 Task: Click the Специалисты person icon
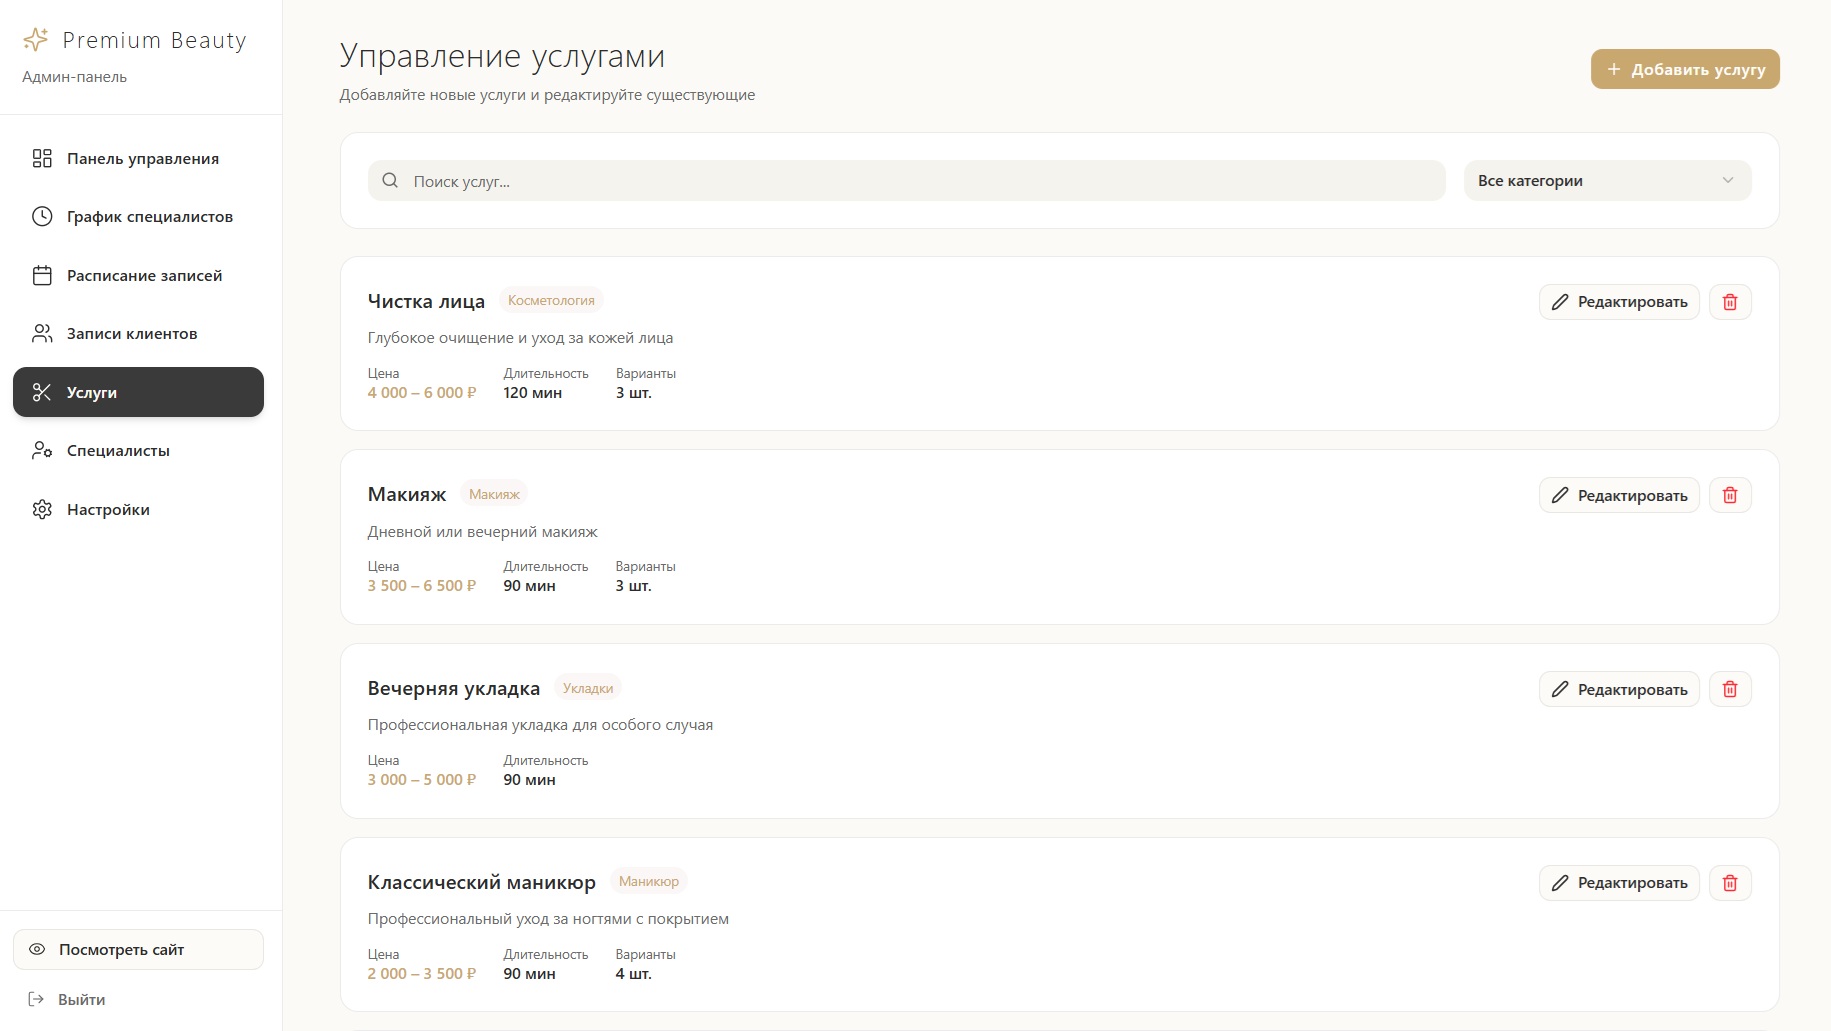42,450
